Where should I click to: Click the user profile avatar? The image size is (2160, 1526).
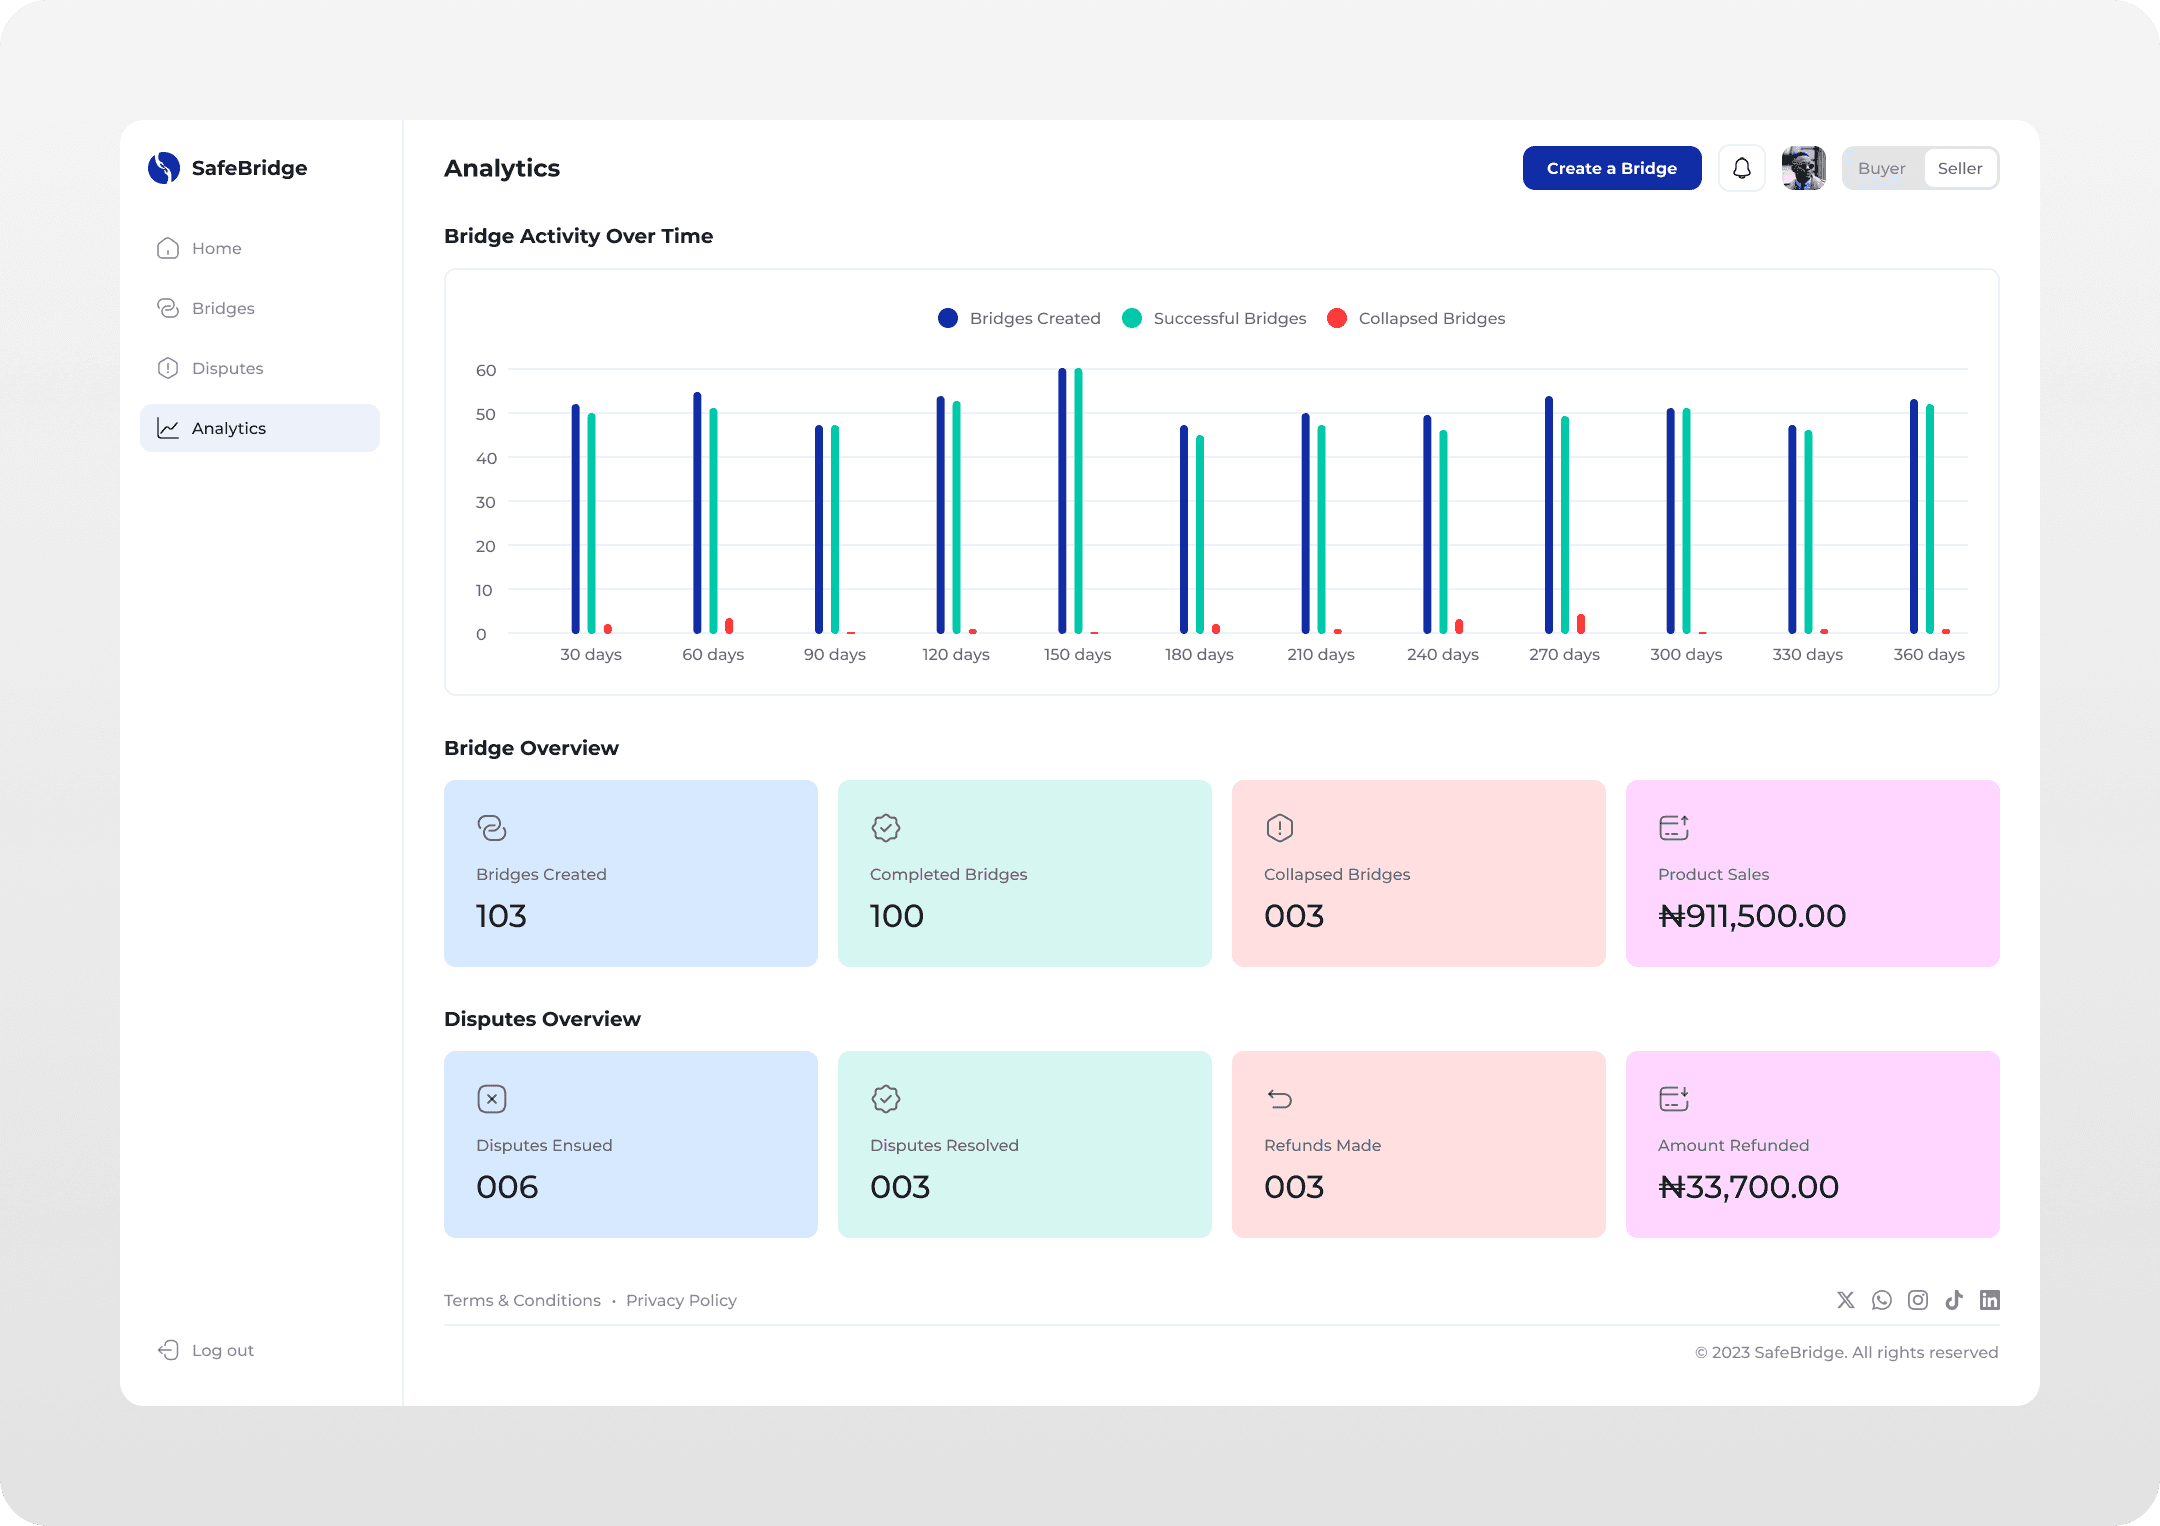pos(1803,168)
